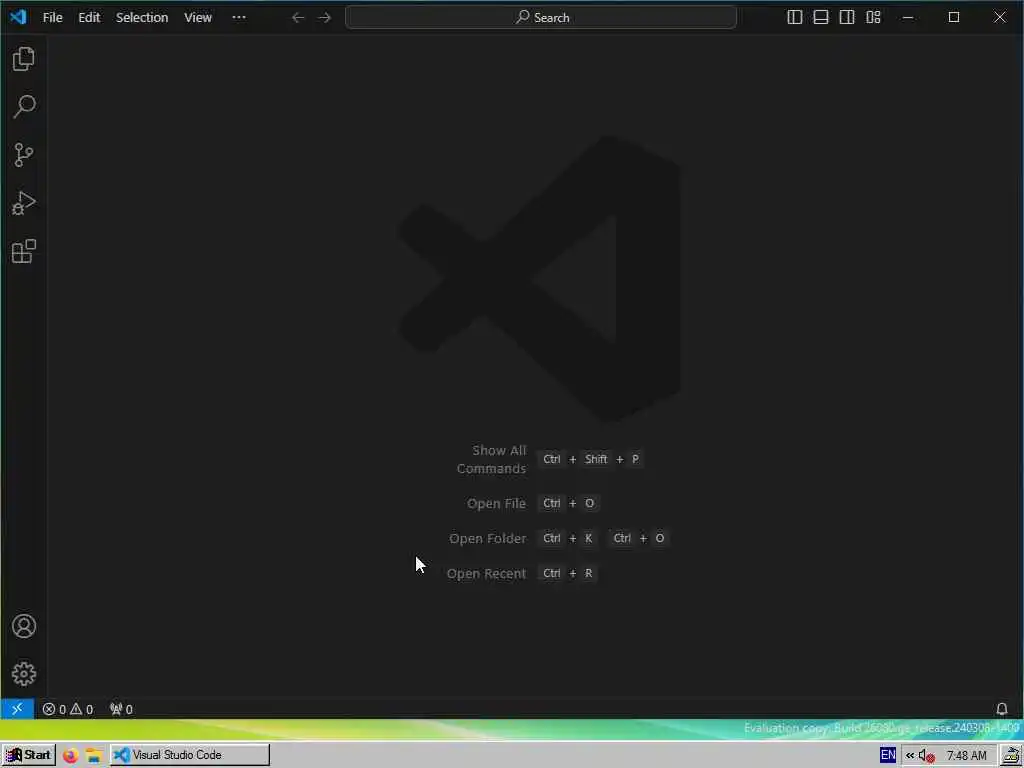Open the Manage gear icon

pyautogui.click(x=24, y=674)
